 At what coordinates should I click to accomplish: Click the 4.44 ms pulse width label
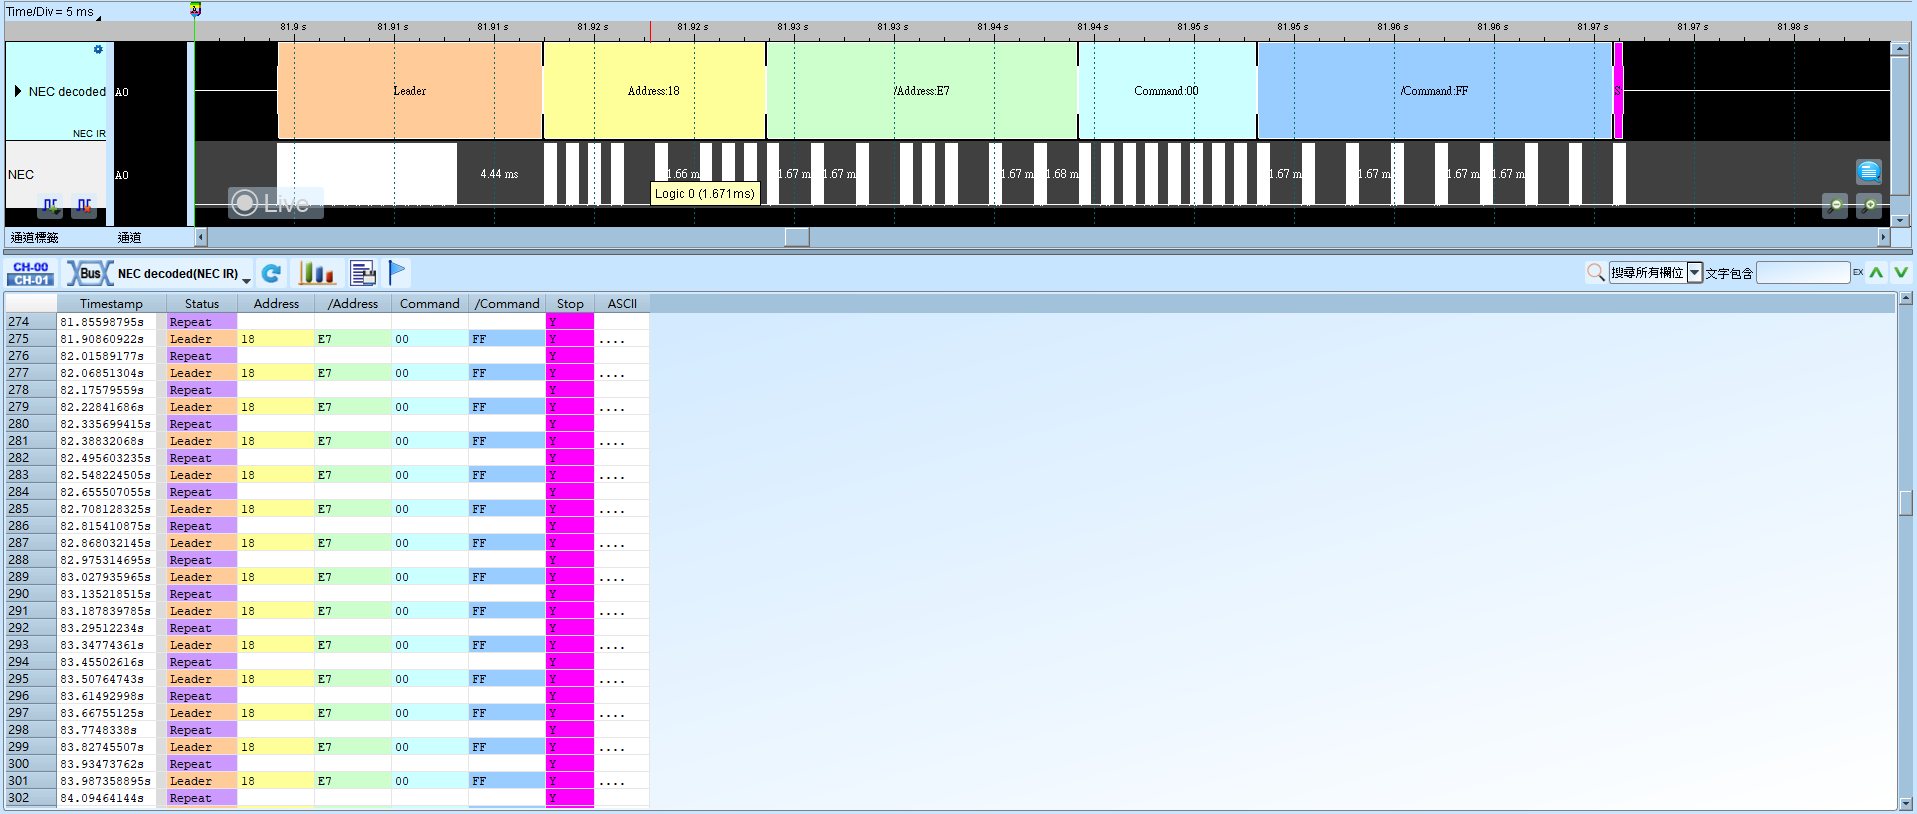click(499, 174)
